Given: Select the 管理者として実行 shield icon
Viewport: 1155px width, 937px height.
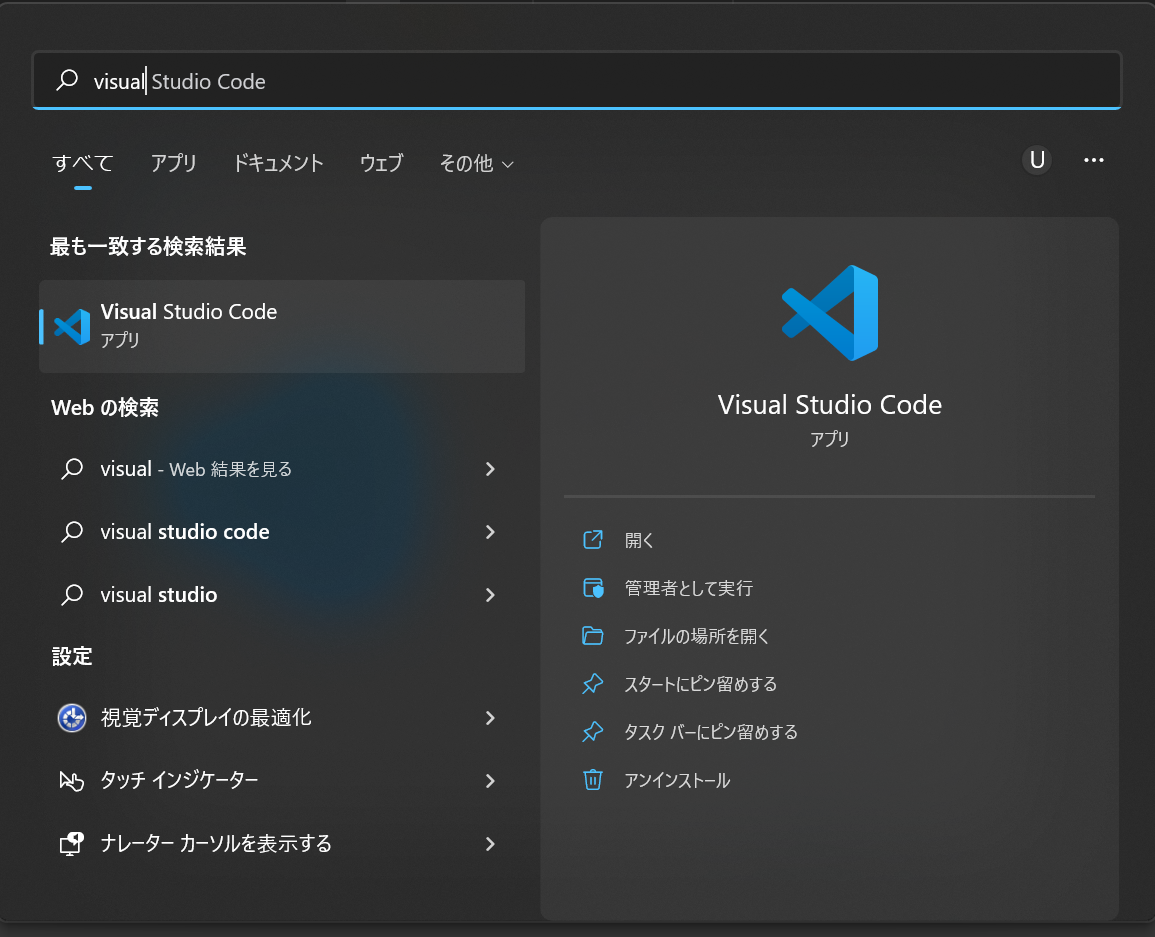Looking at the screenshot, I should 594,588.
